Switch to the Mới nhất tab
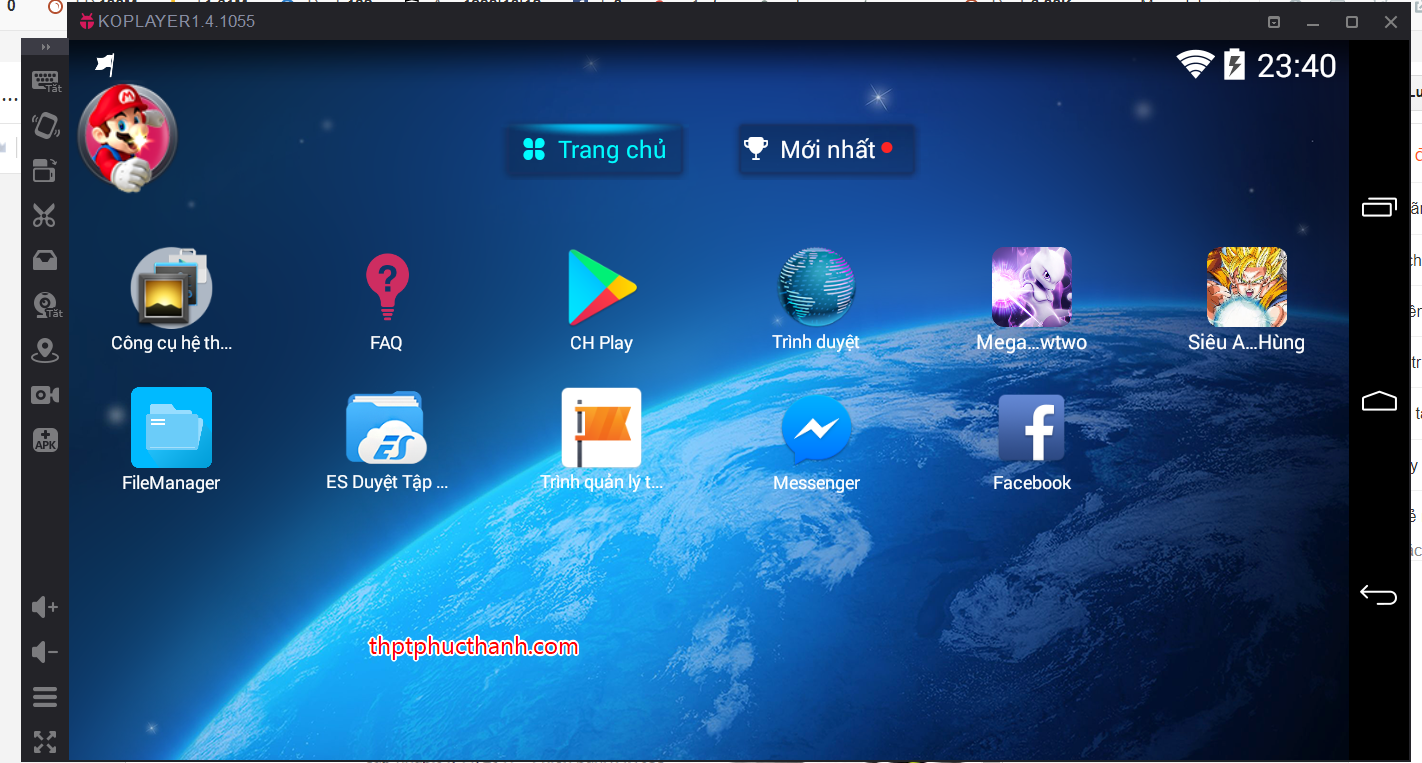Screen dimensions: 1422x763 (826, 150)
